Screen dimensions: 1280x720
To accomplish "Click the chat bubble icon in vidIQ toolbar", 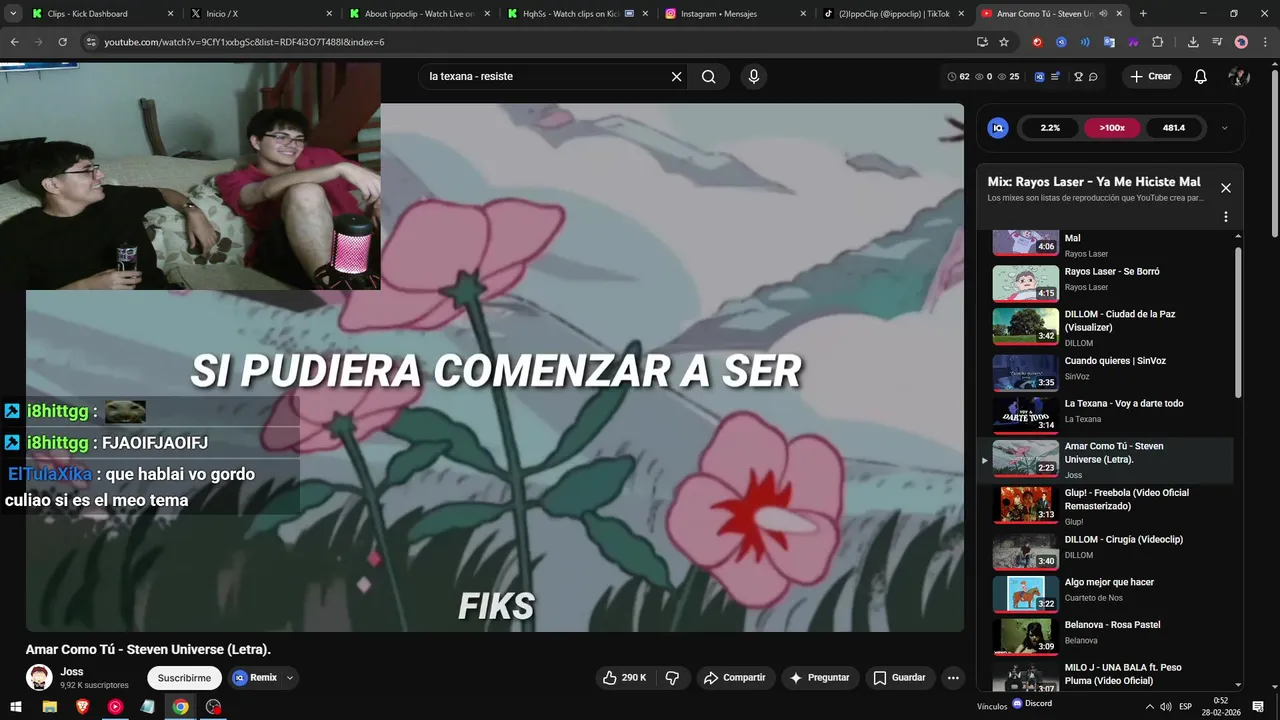I will pos(1093,77).
